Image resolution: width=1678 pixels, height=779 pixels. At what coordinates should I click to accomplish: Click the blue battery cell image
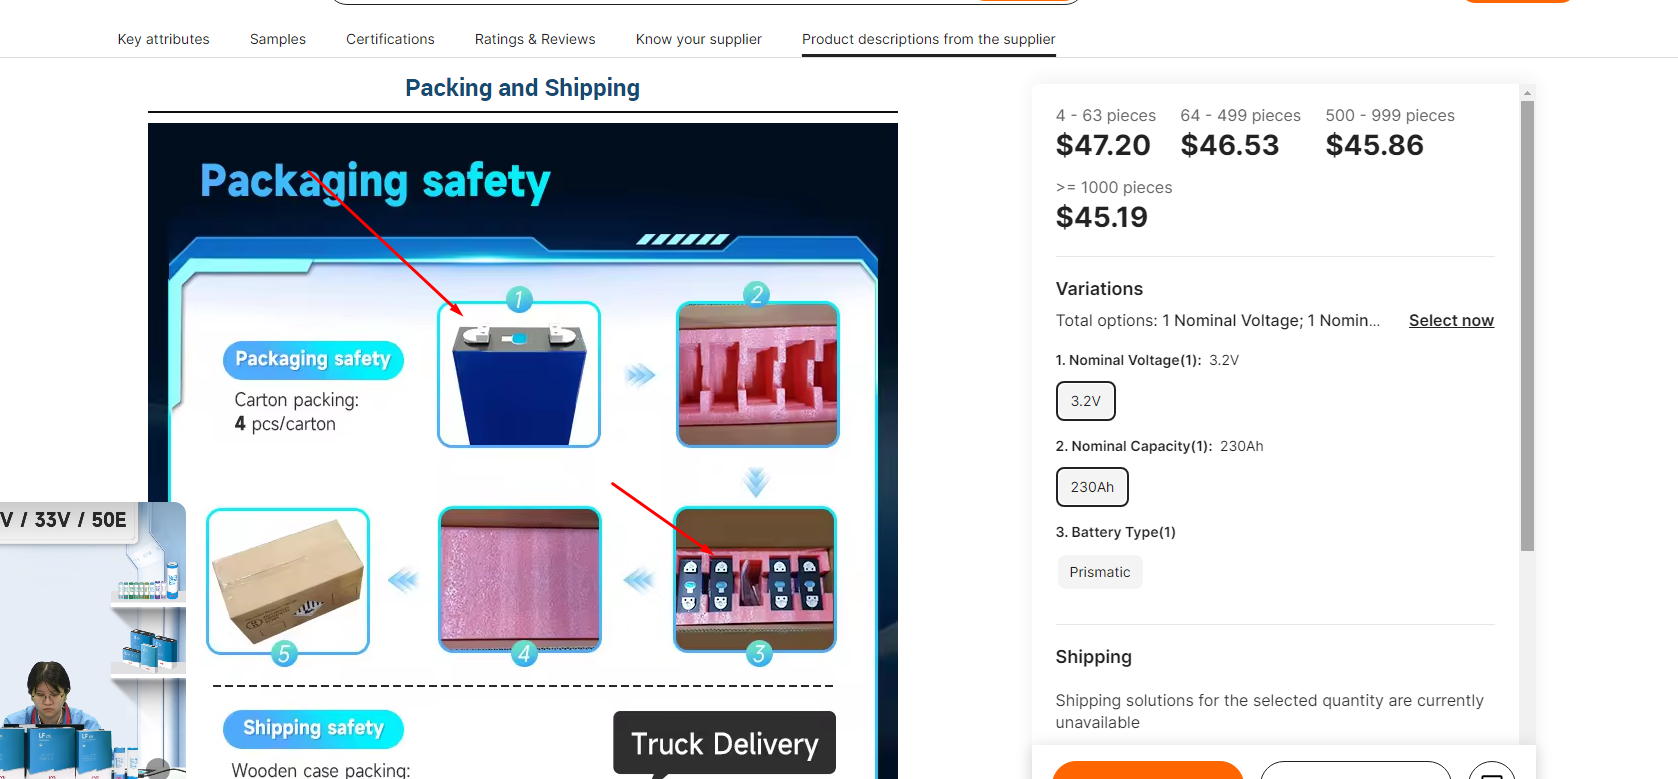[519, 374]
